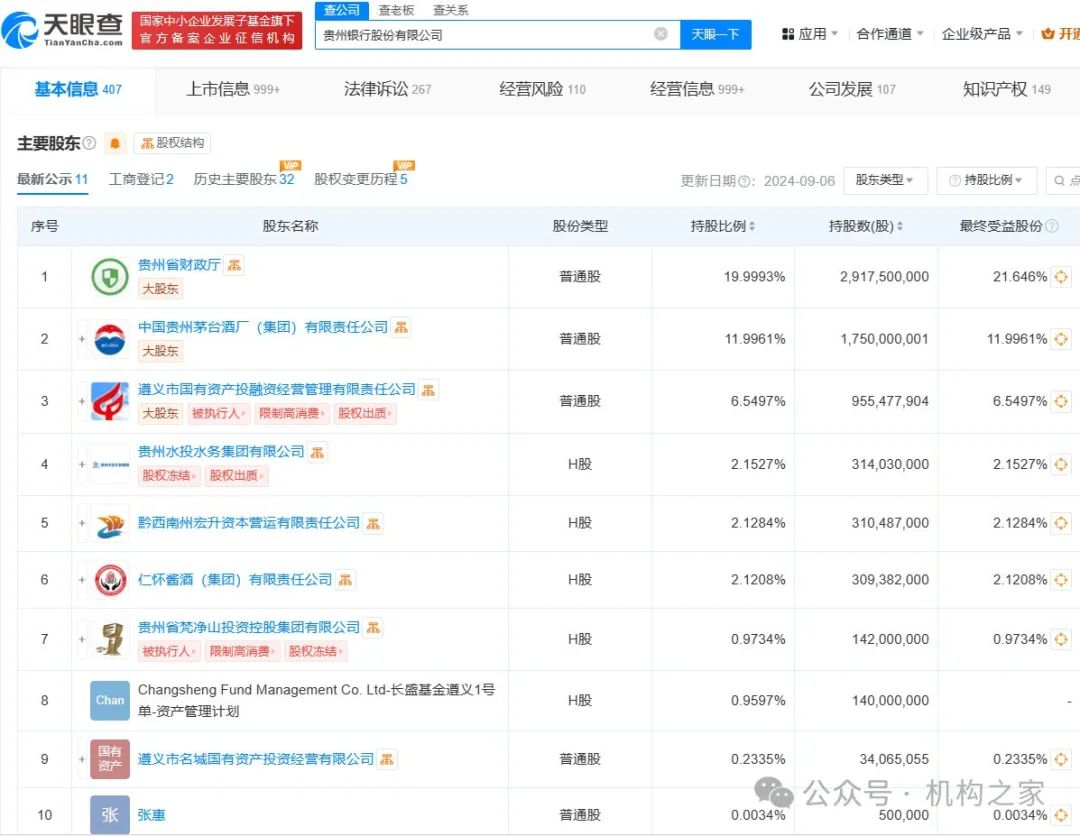Click the 限制高消费 tag under 梵净山投资
The width and height of the screenshot is (1080, 836).
242,651
